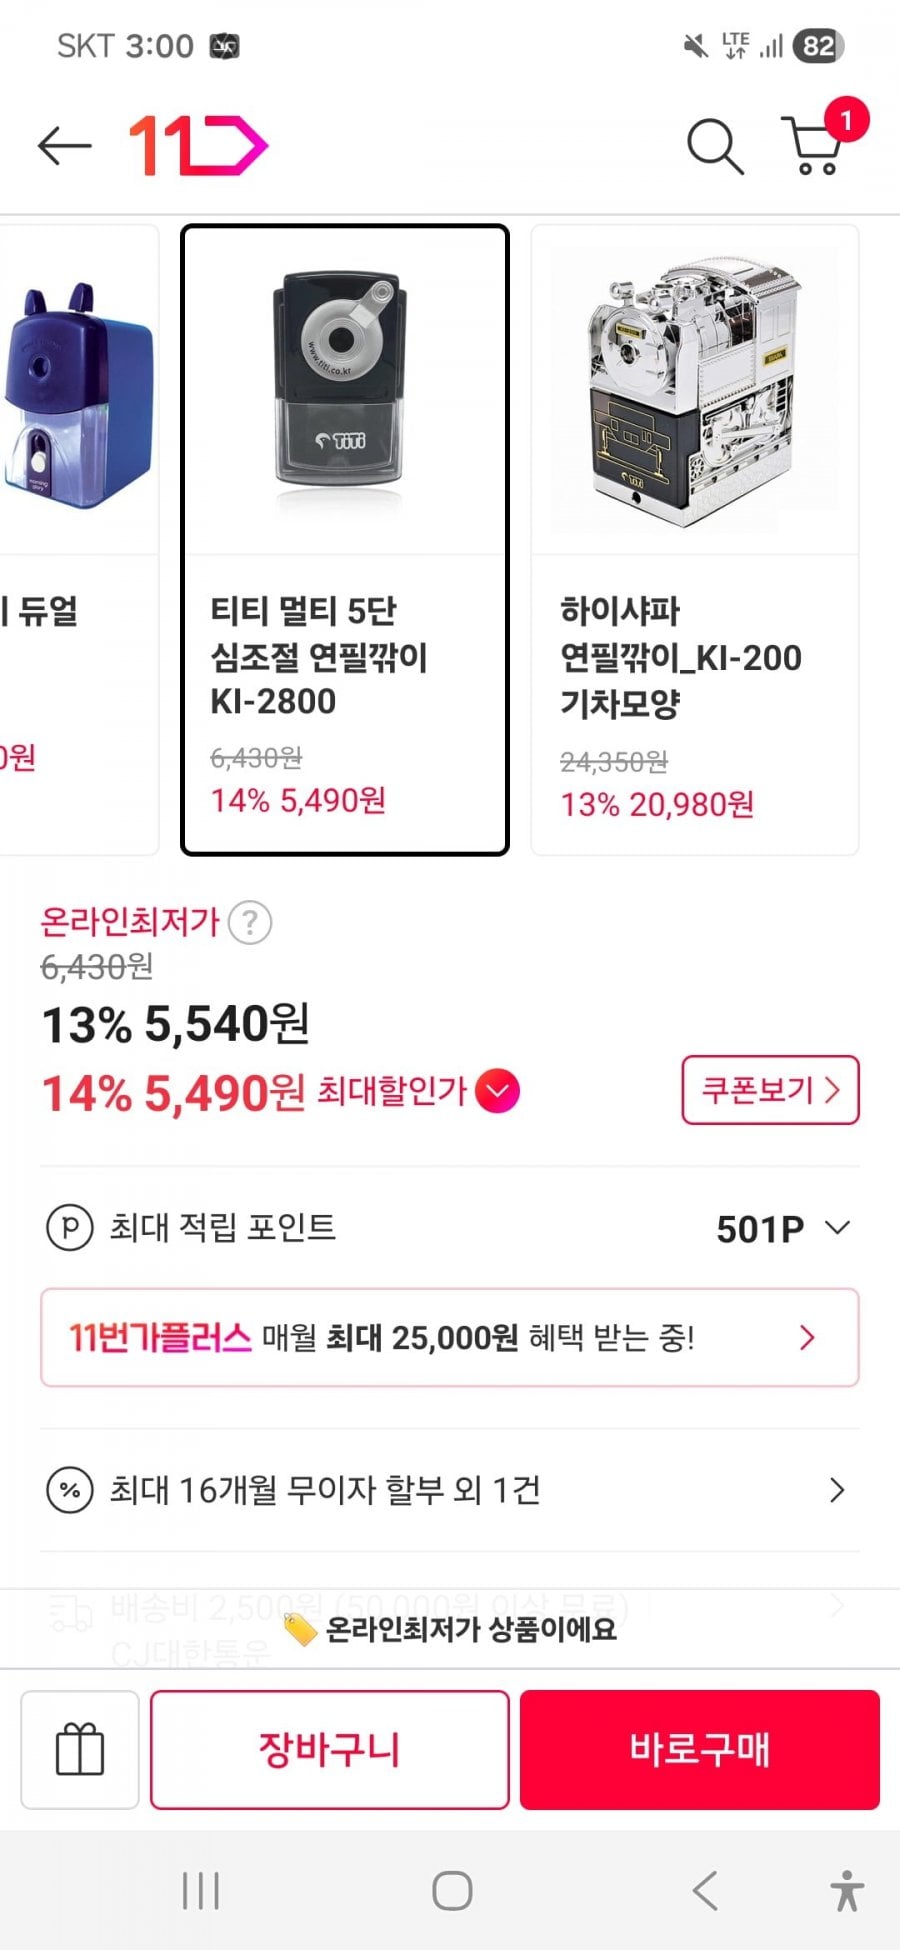This screenshot has width=900, height=1950.
Task: Open the 11st logo home
Action: point(198,146)
